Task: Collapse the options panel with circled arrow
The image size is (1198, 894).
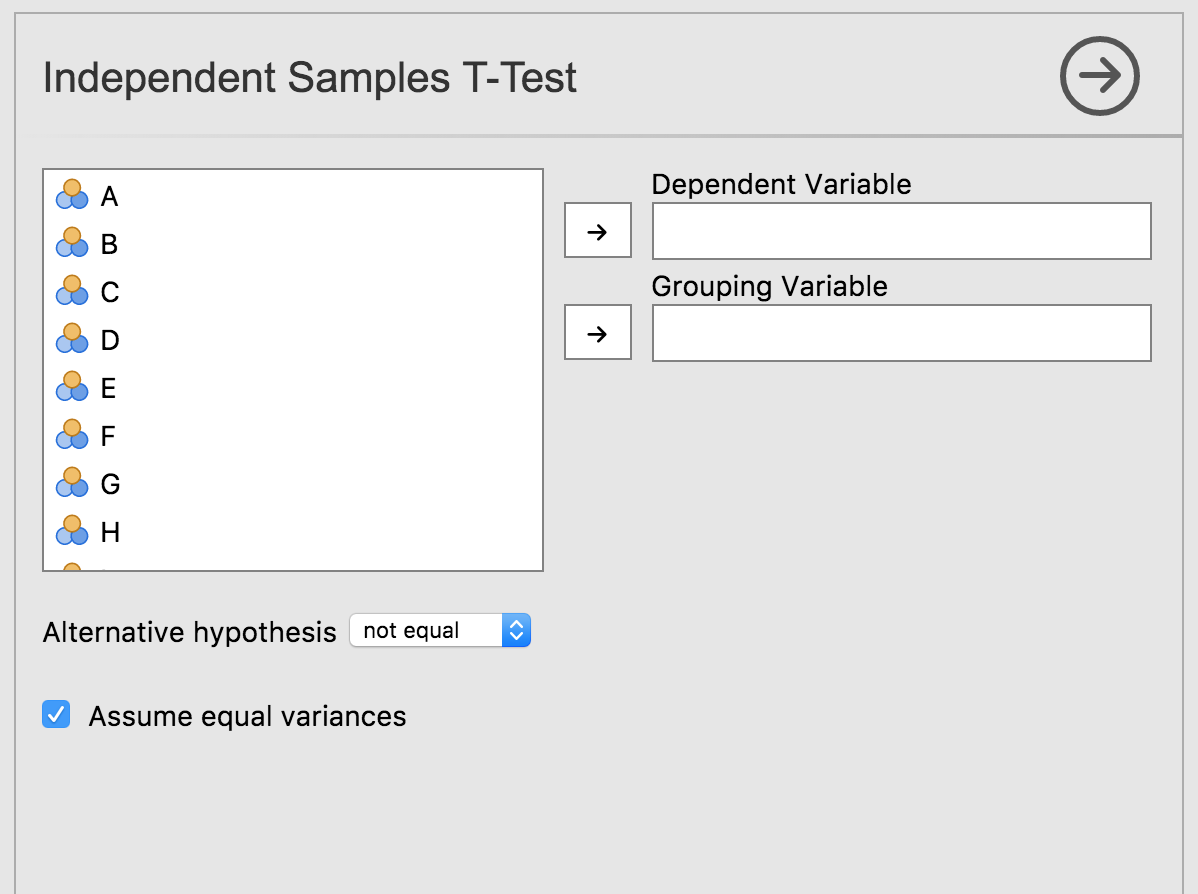Action: [1100, 76]
